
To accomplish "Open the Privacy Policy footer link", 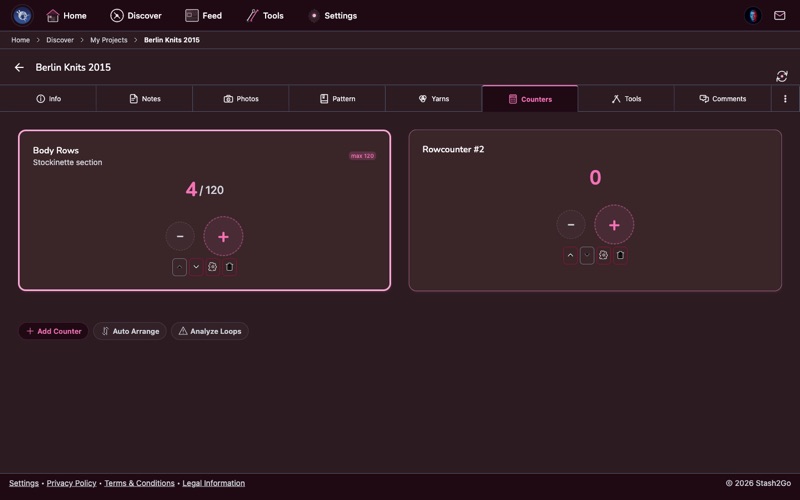I will point(71,483).
